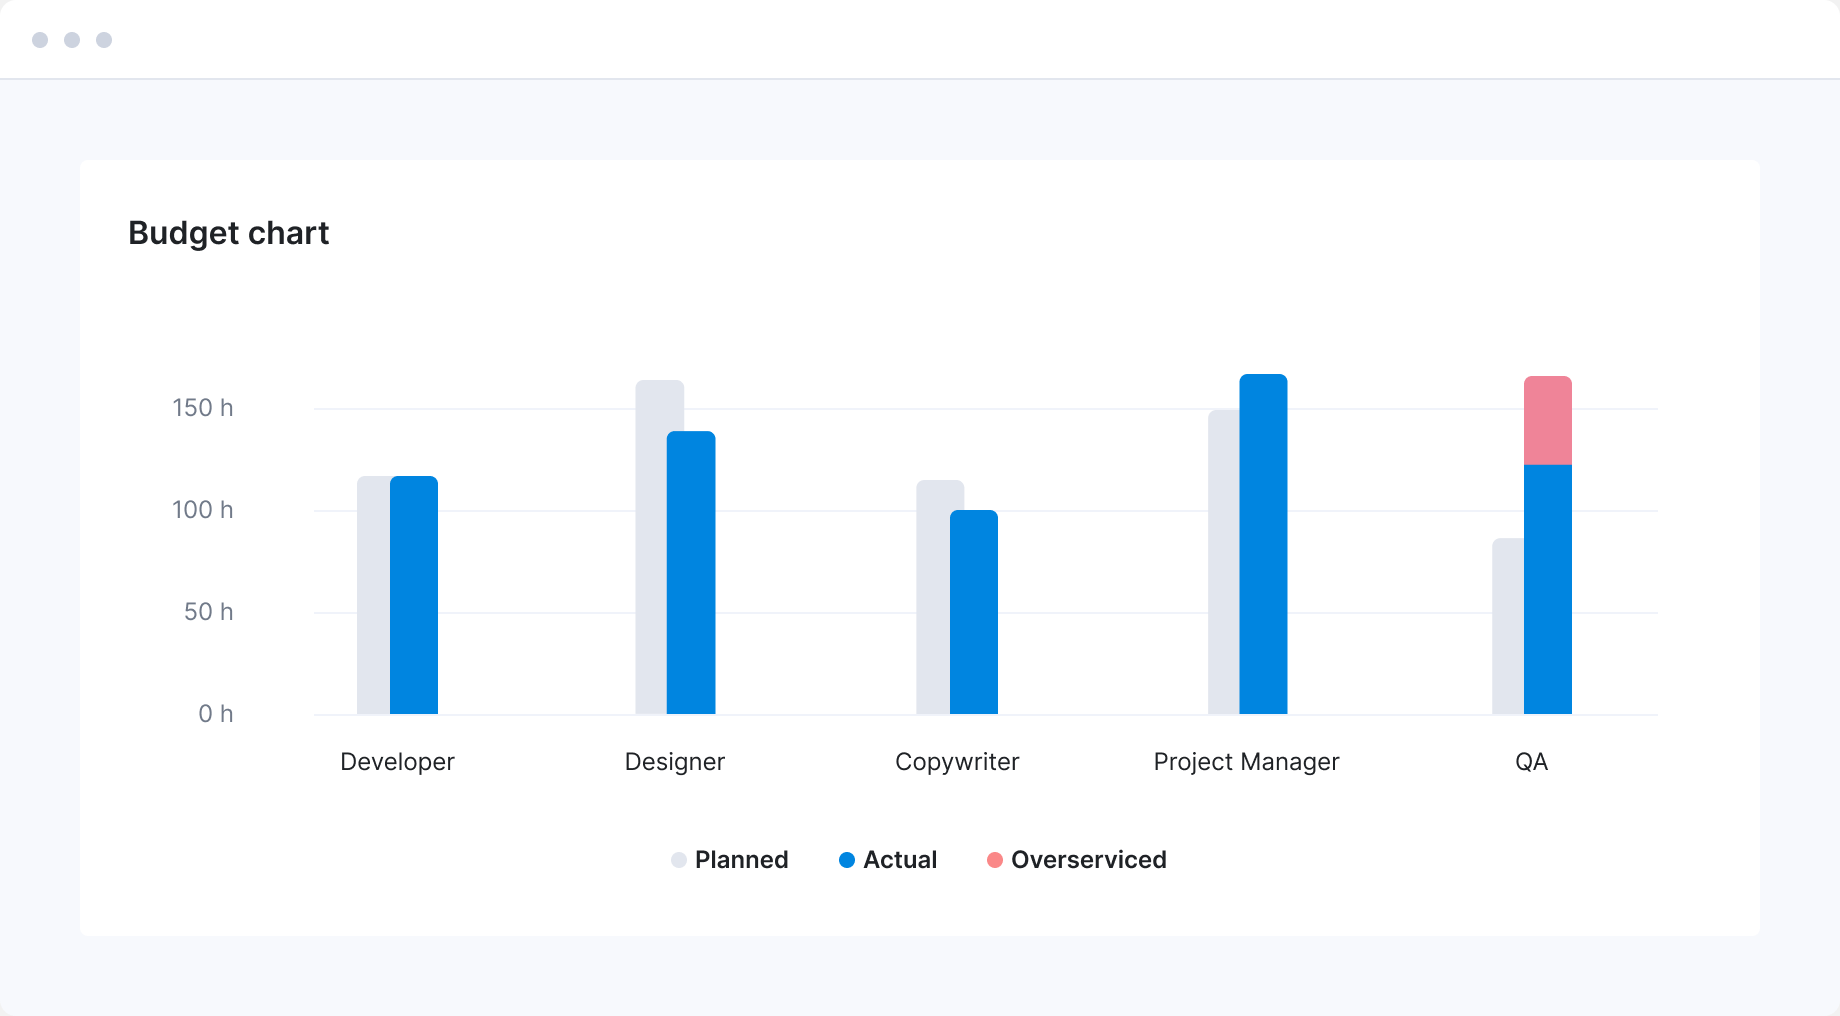The height and width of the screenshot is (1016, 1840).
Task: Click the QA axis label
Action: point(1531,762)
